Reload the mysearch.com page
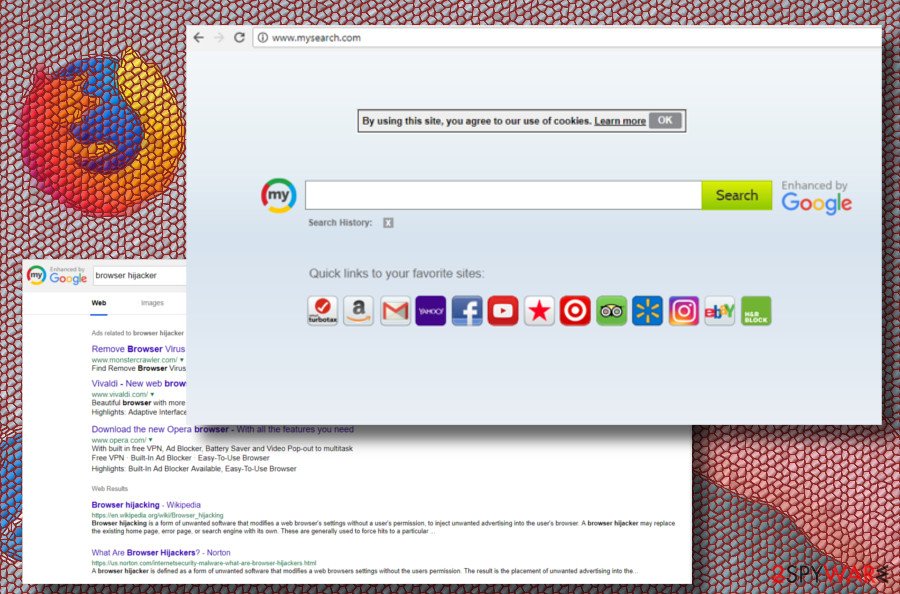 tap(239, 38)
